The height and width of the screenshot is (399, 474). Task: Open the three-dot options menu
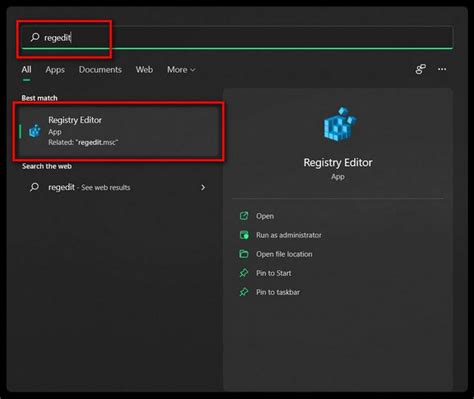(x=442, y=69)
